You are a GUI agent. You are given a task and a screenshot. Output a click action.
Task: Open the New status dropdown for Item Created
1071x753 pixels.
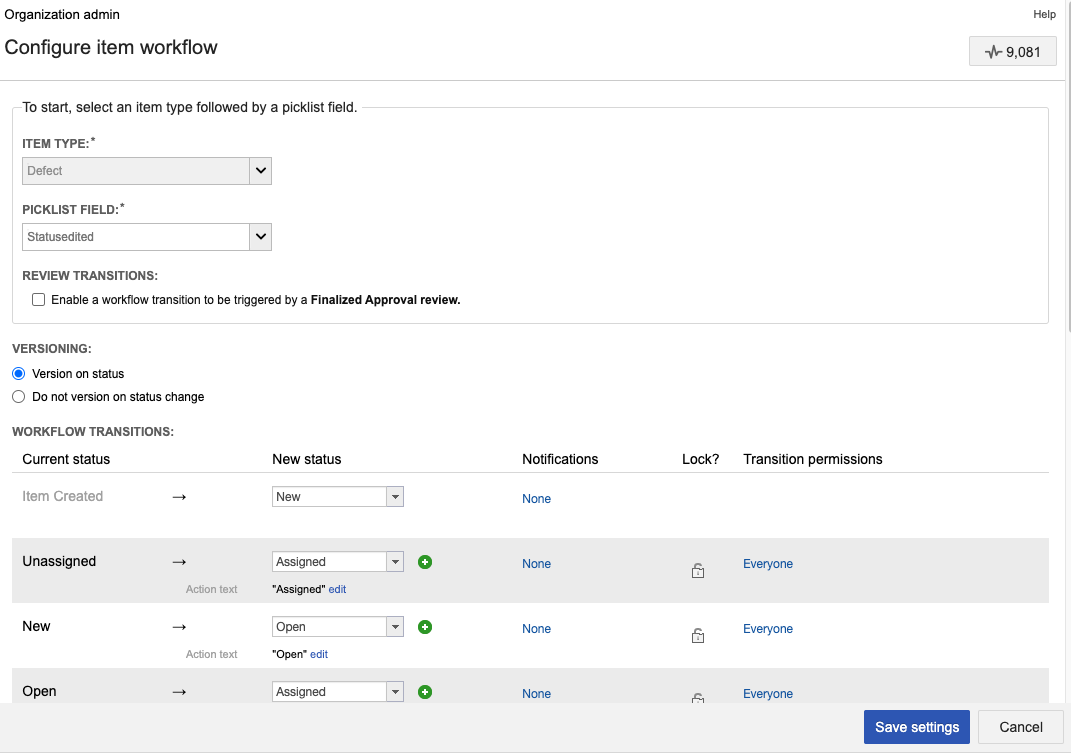pos(395,496)
